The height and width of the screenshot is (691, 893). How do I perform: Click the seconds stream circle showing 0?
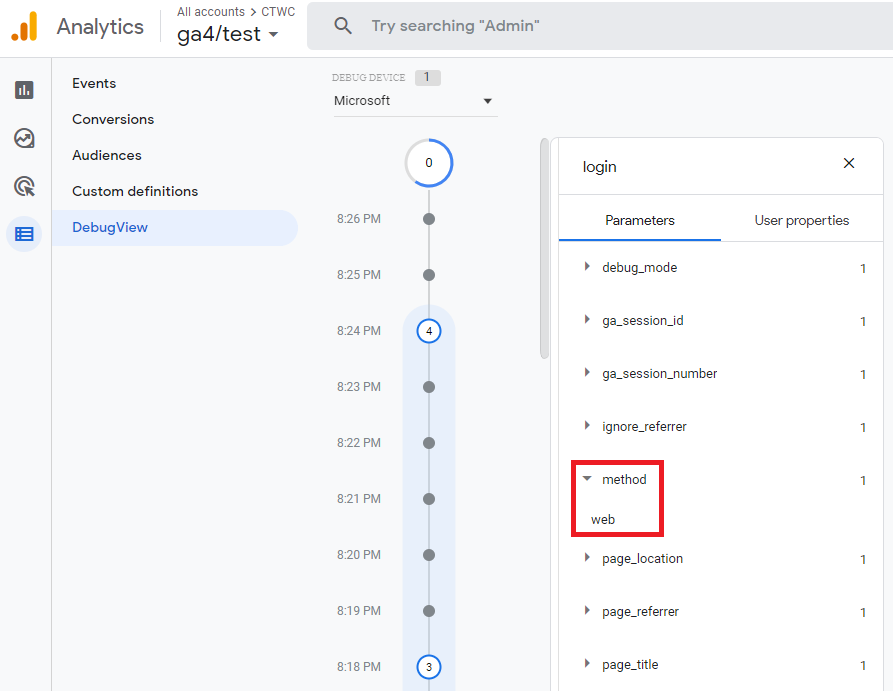(x=429, y=163)
